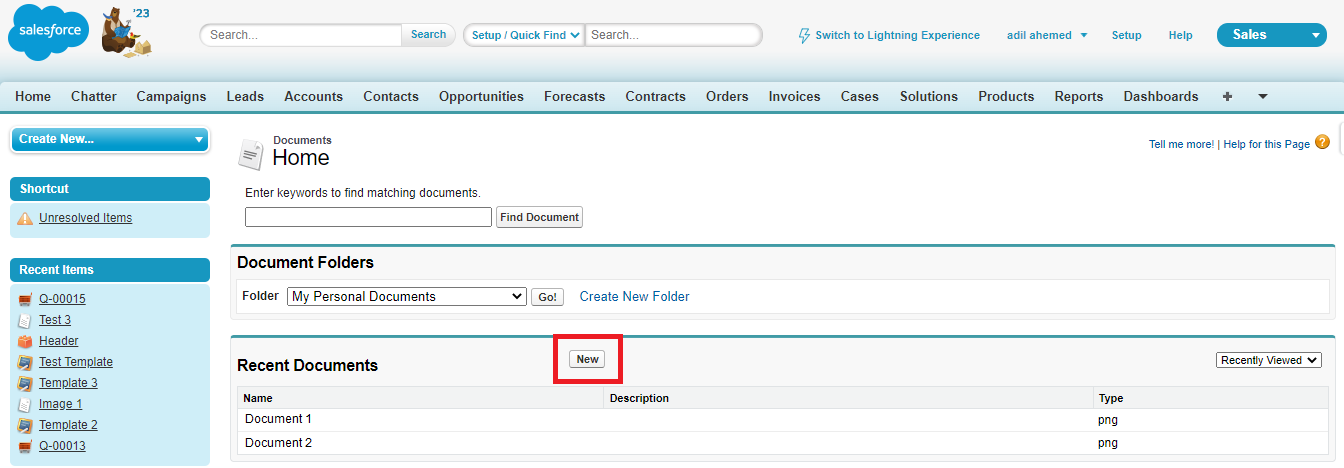Click the template icon next to Template 2

pyautogui.click(x=25, y=425)
